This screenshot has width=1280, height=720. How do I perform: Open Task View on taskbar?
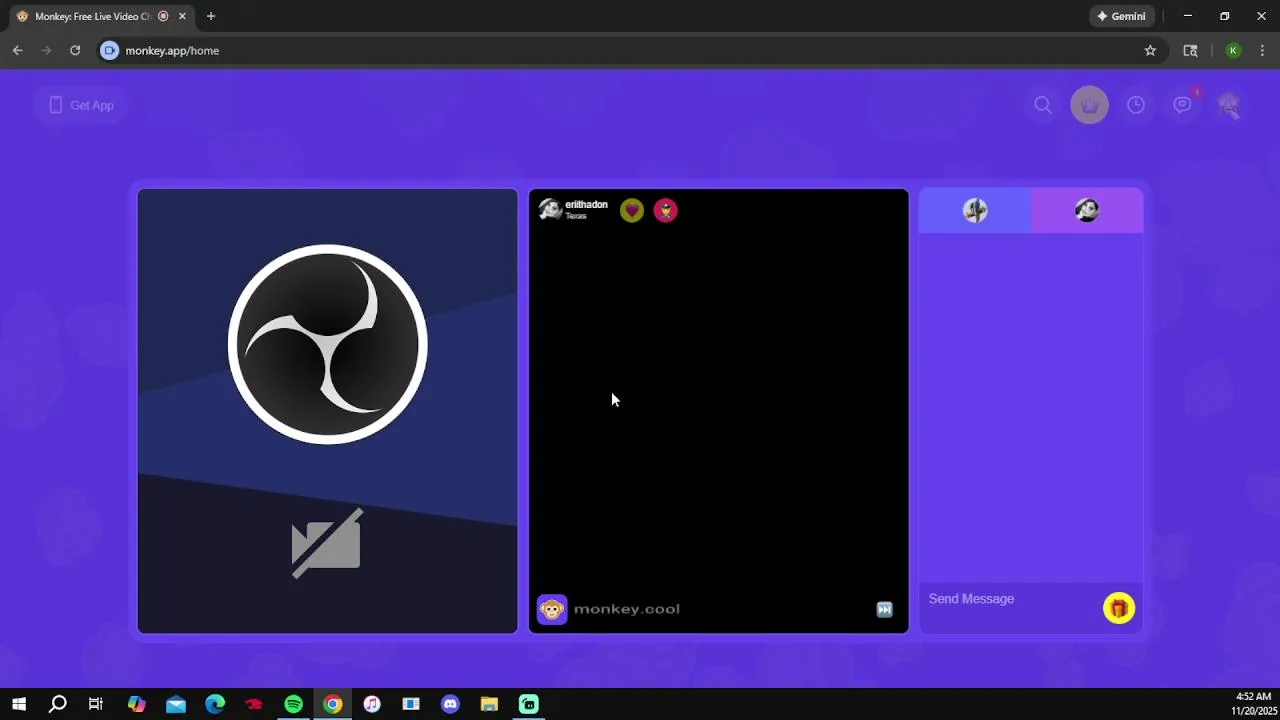96,704
